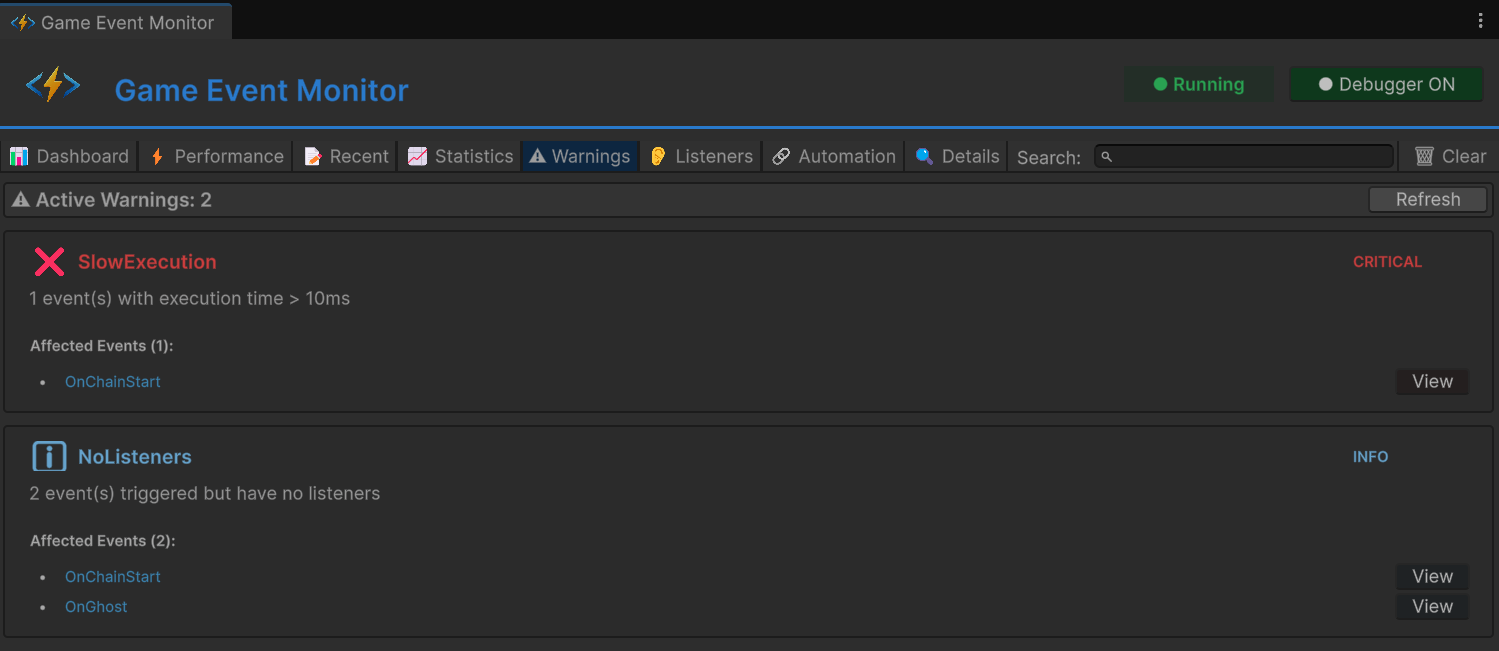Click the Statistics graph icon

(417, 156)
